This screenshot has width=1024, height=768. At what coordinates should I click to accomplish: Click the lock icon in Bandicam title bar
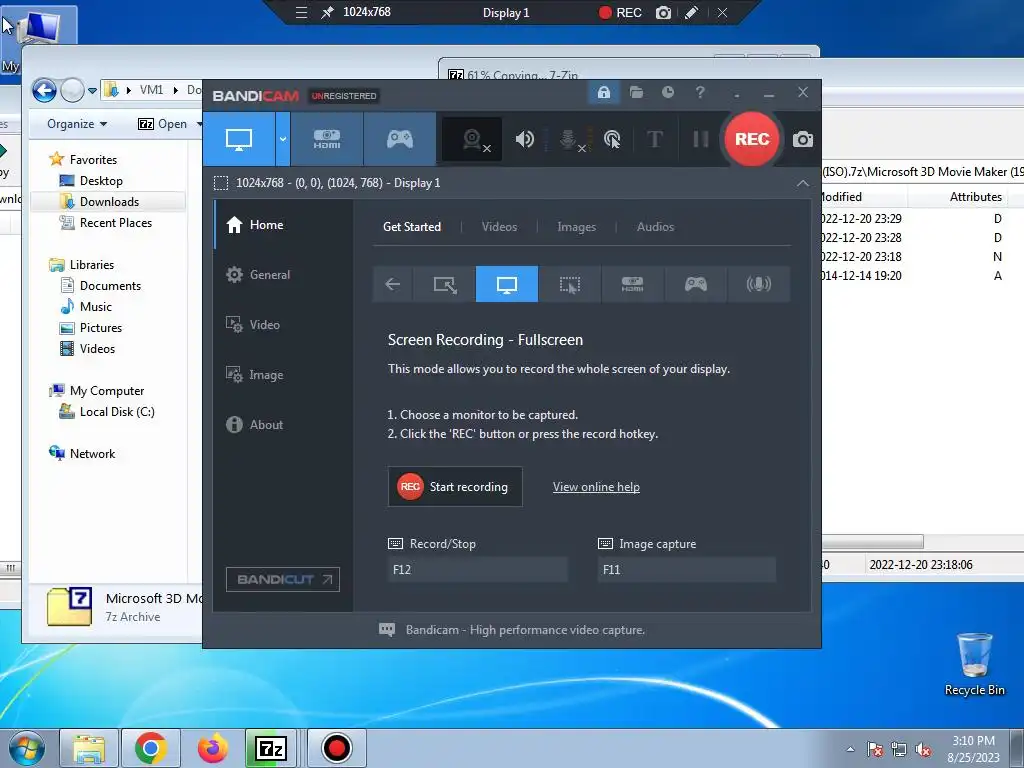pos(604,93)
